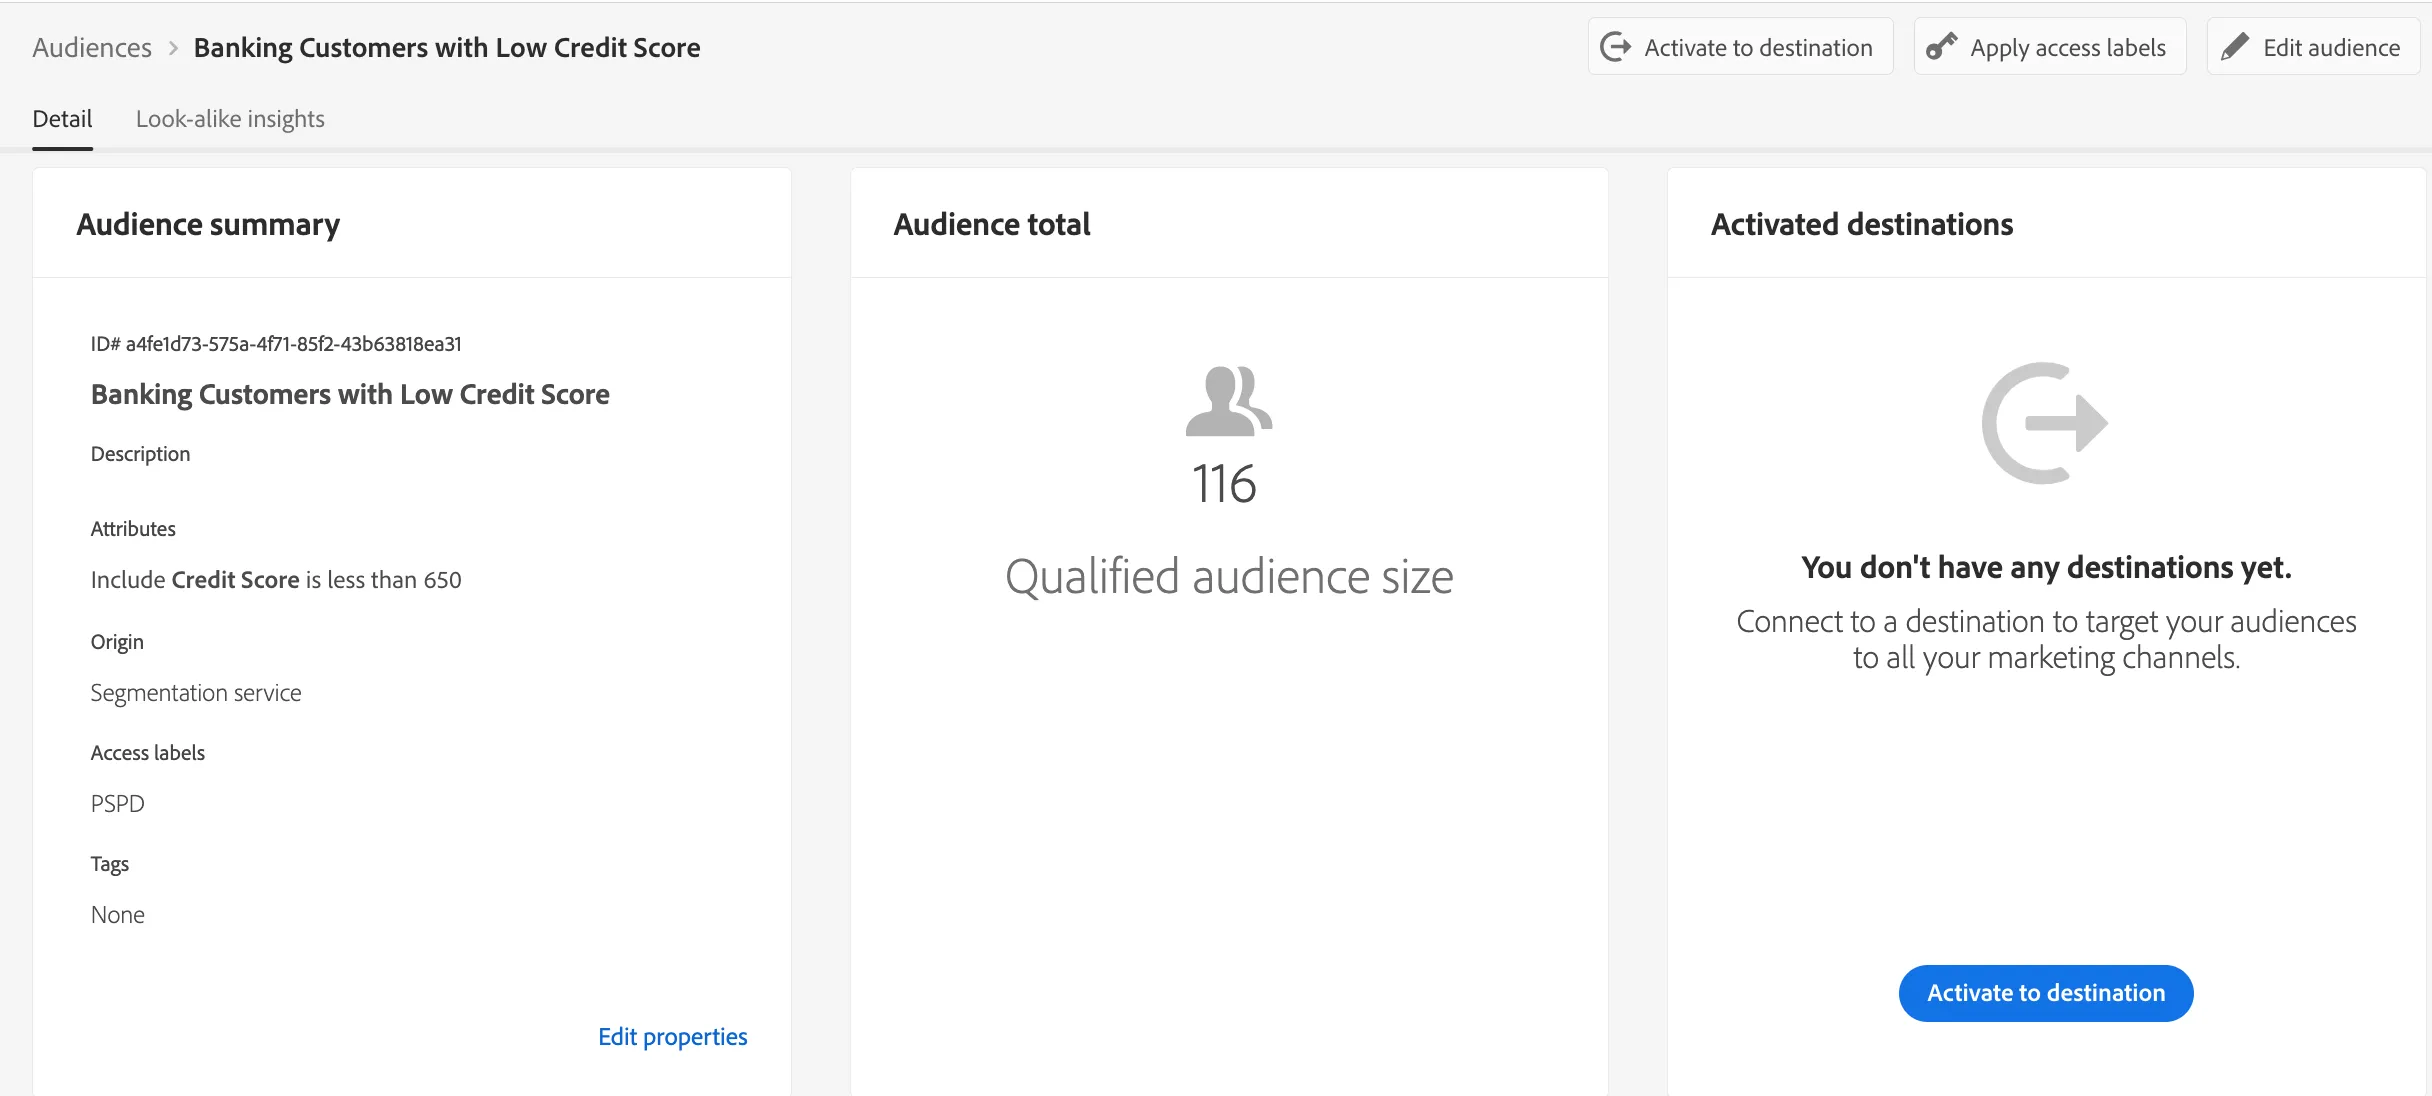Click the audience count 116

tap(1224, 484)
